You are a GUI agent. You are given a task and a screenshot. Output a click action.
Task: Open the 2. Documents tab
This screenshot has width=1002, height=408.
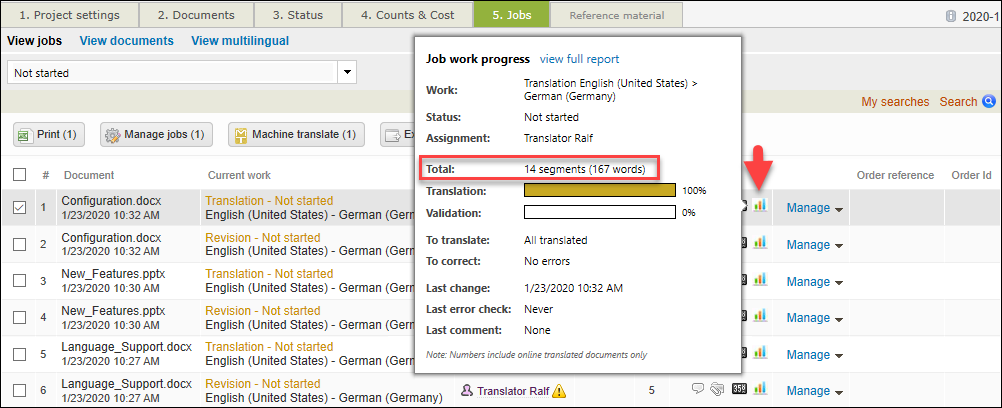[x=198, y=15]
